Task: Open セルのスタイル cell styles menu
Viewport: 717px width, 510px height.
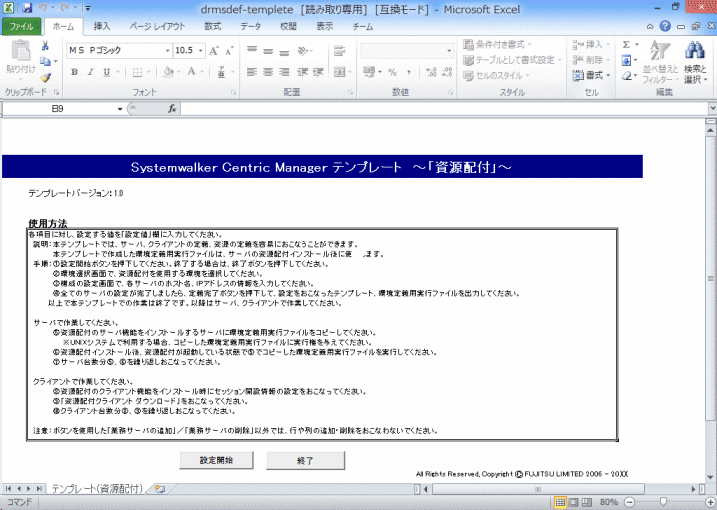Action: 496,75
